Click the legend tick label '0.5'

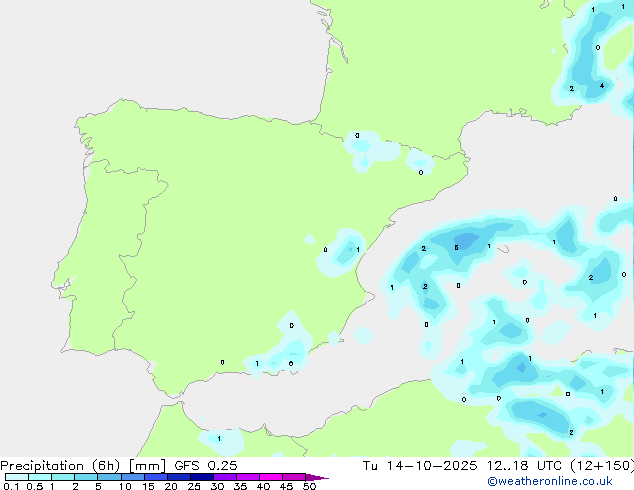(x=34, y=486)
